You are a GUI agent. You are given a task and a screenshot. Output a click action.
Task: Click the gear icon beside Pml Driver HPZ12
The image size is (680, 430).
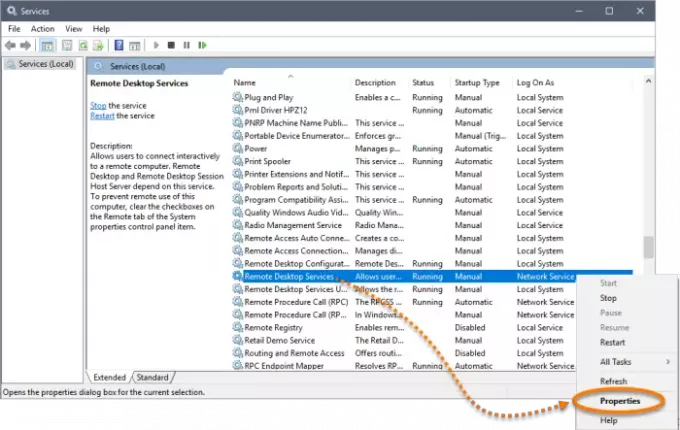click(x=238, y=110)
